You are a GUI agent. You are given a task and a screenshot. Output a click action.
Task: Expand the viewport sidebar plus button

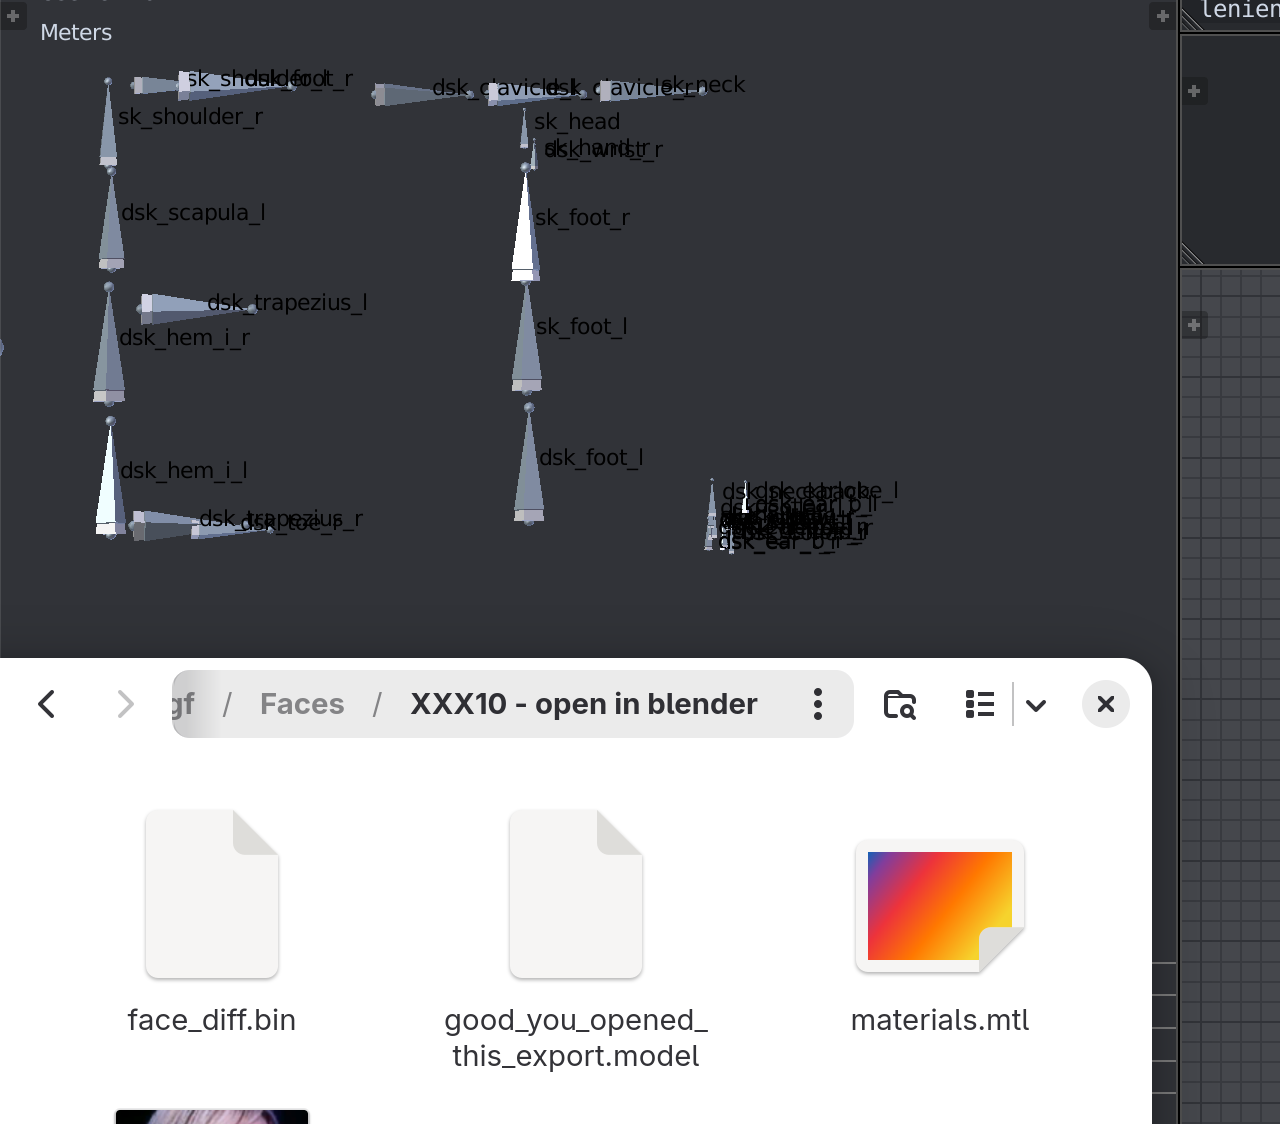tap(1162, 16)
